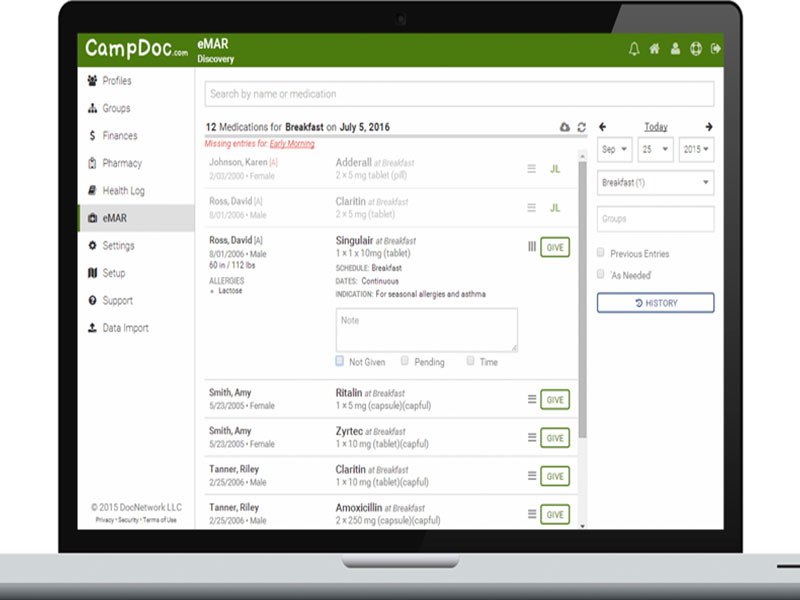
Task: Go to previous day with left arrow
Action: [x=603, y=127]
